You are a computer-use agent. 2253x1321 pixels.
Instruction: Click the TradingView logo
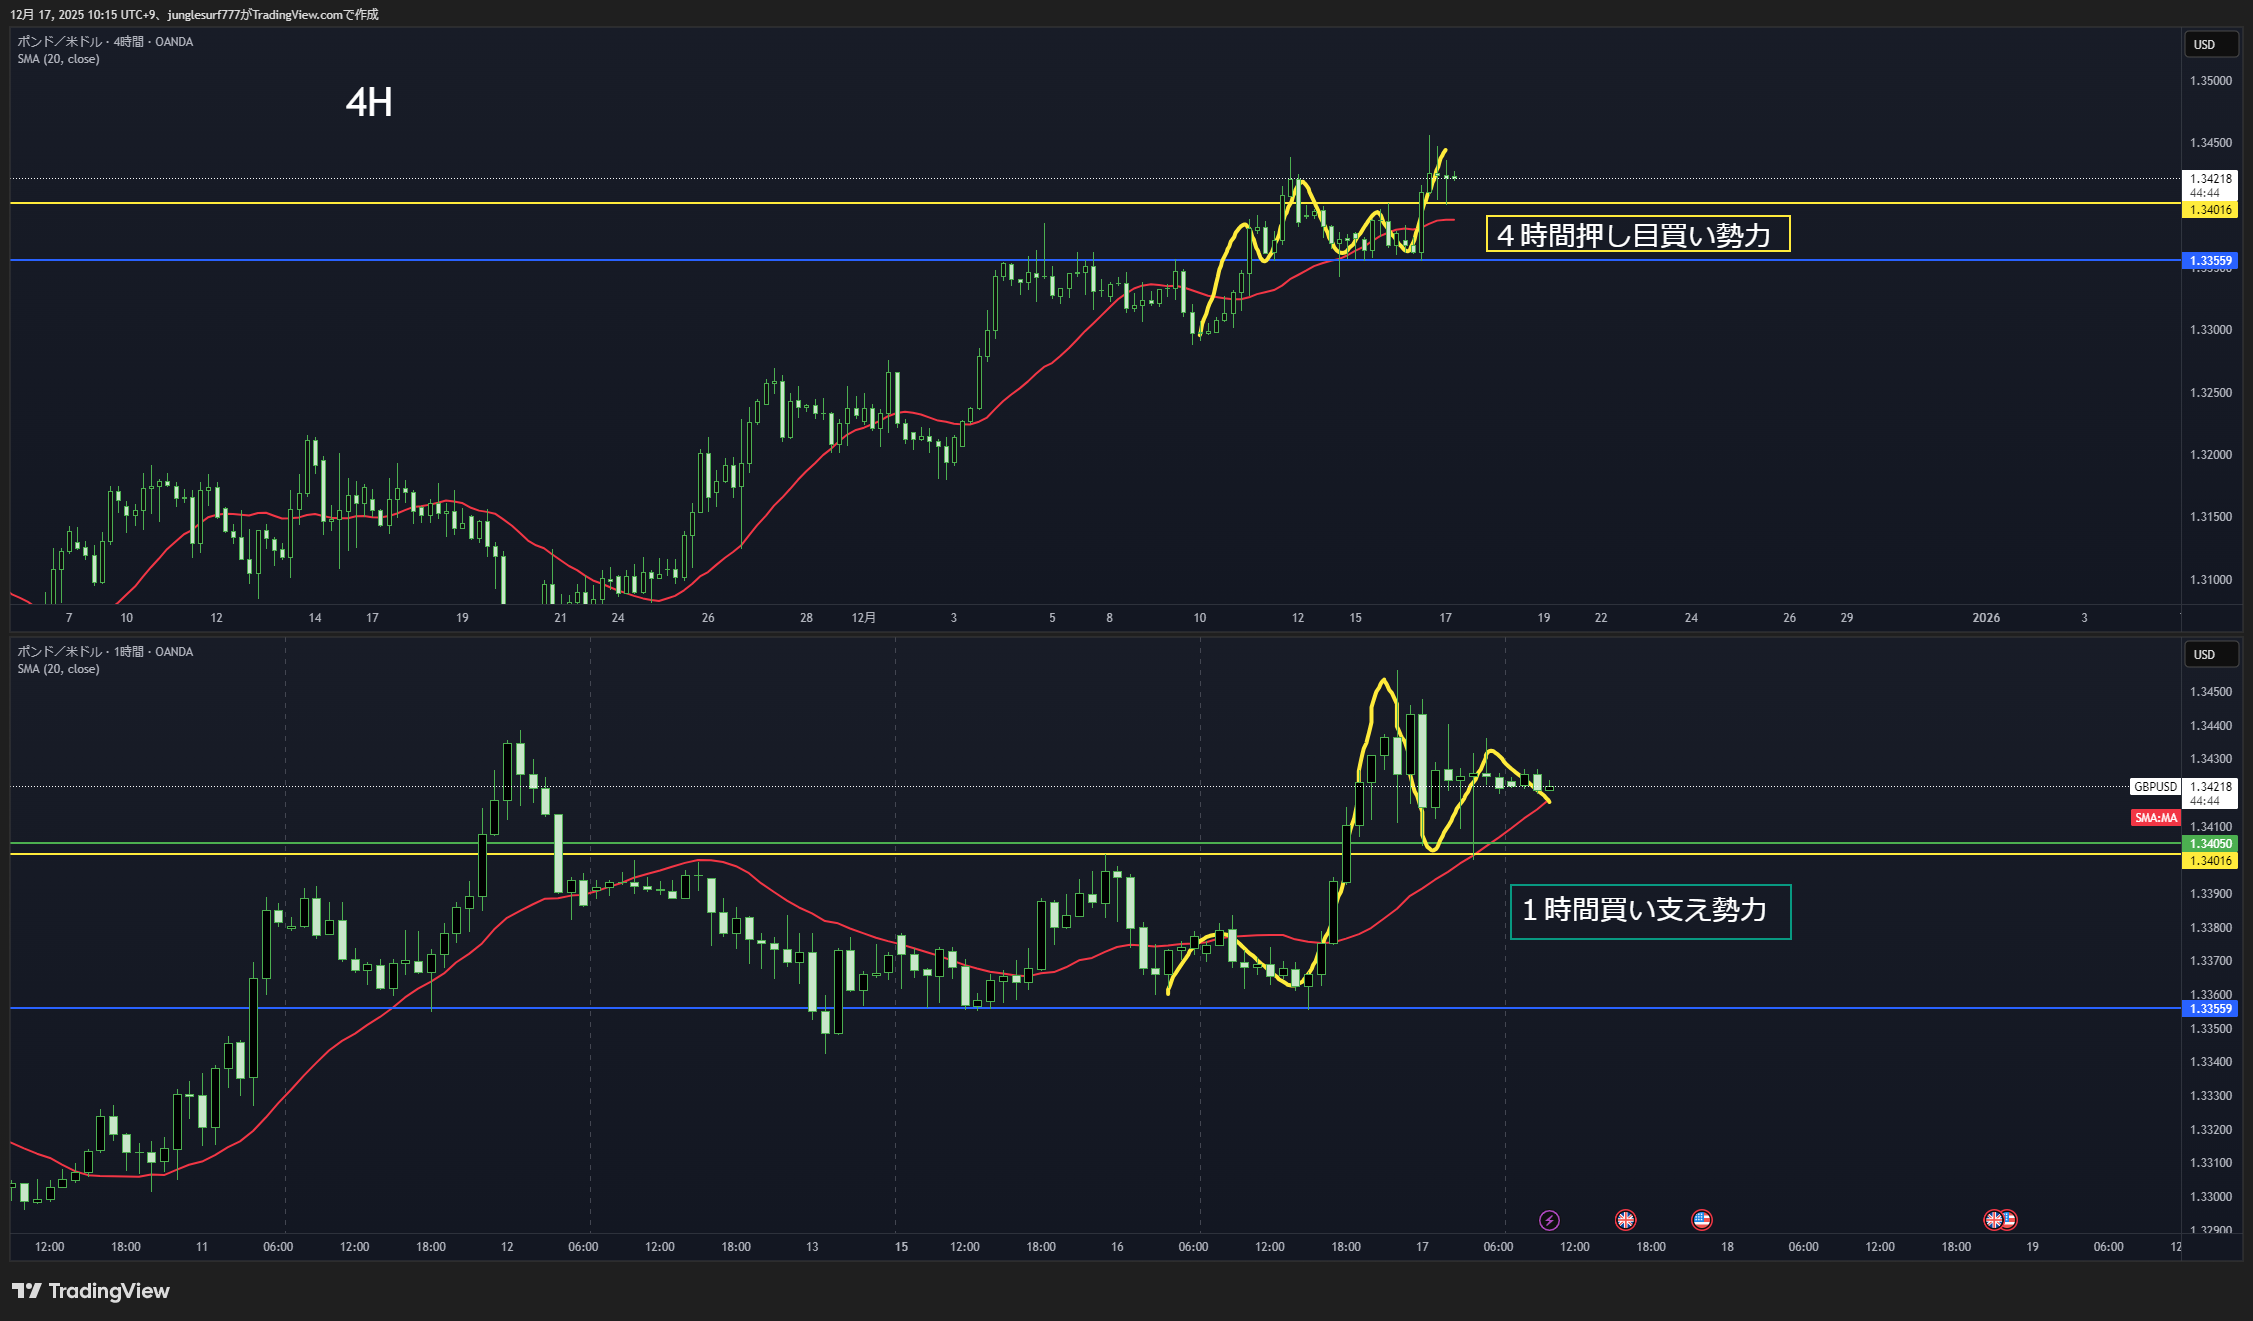click(91, 1291)
